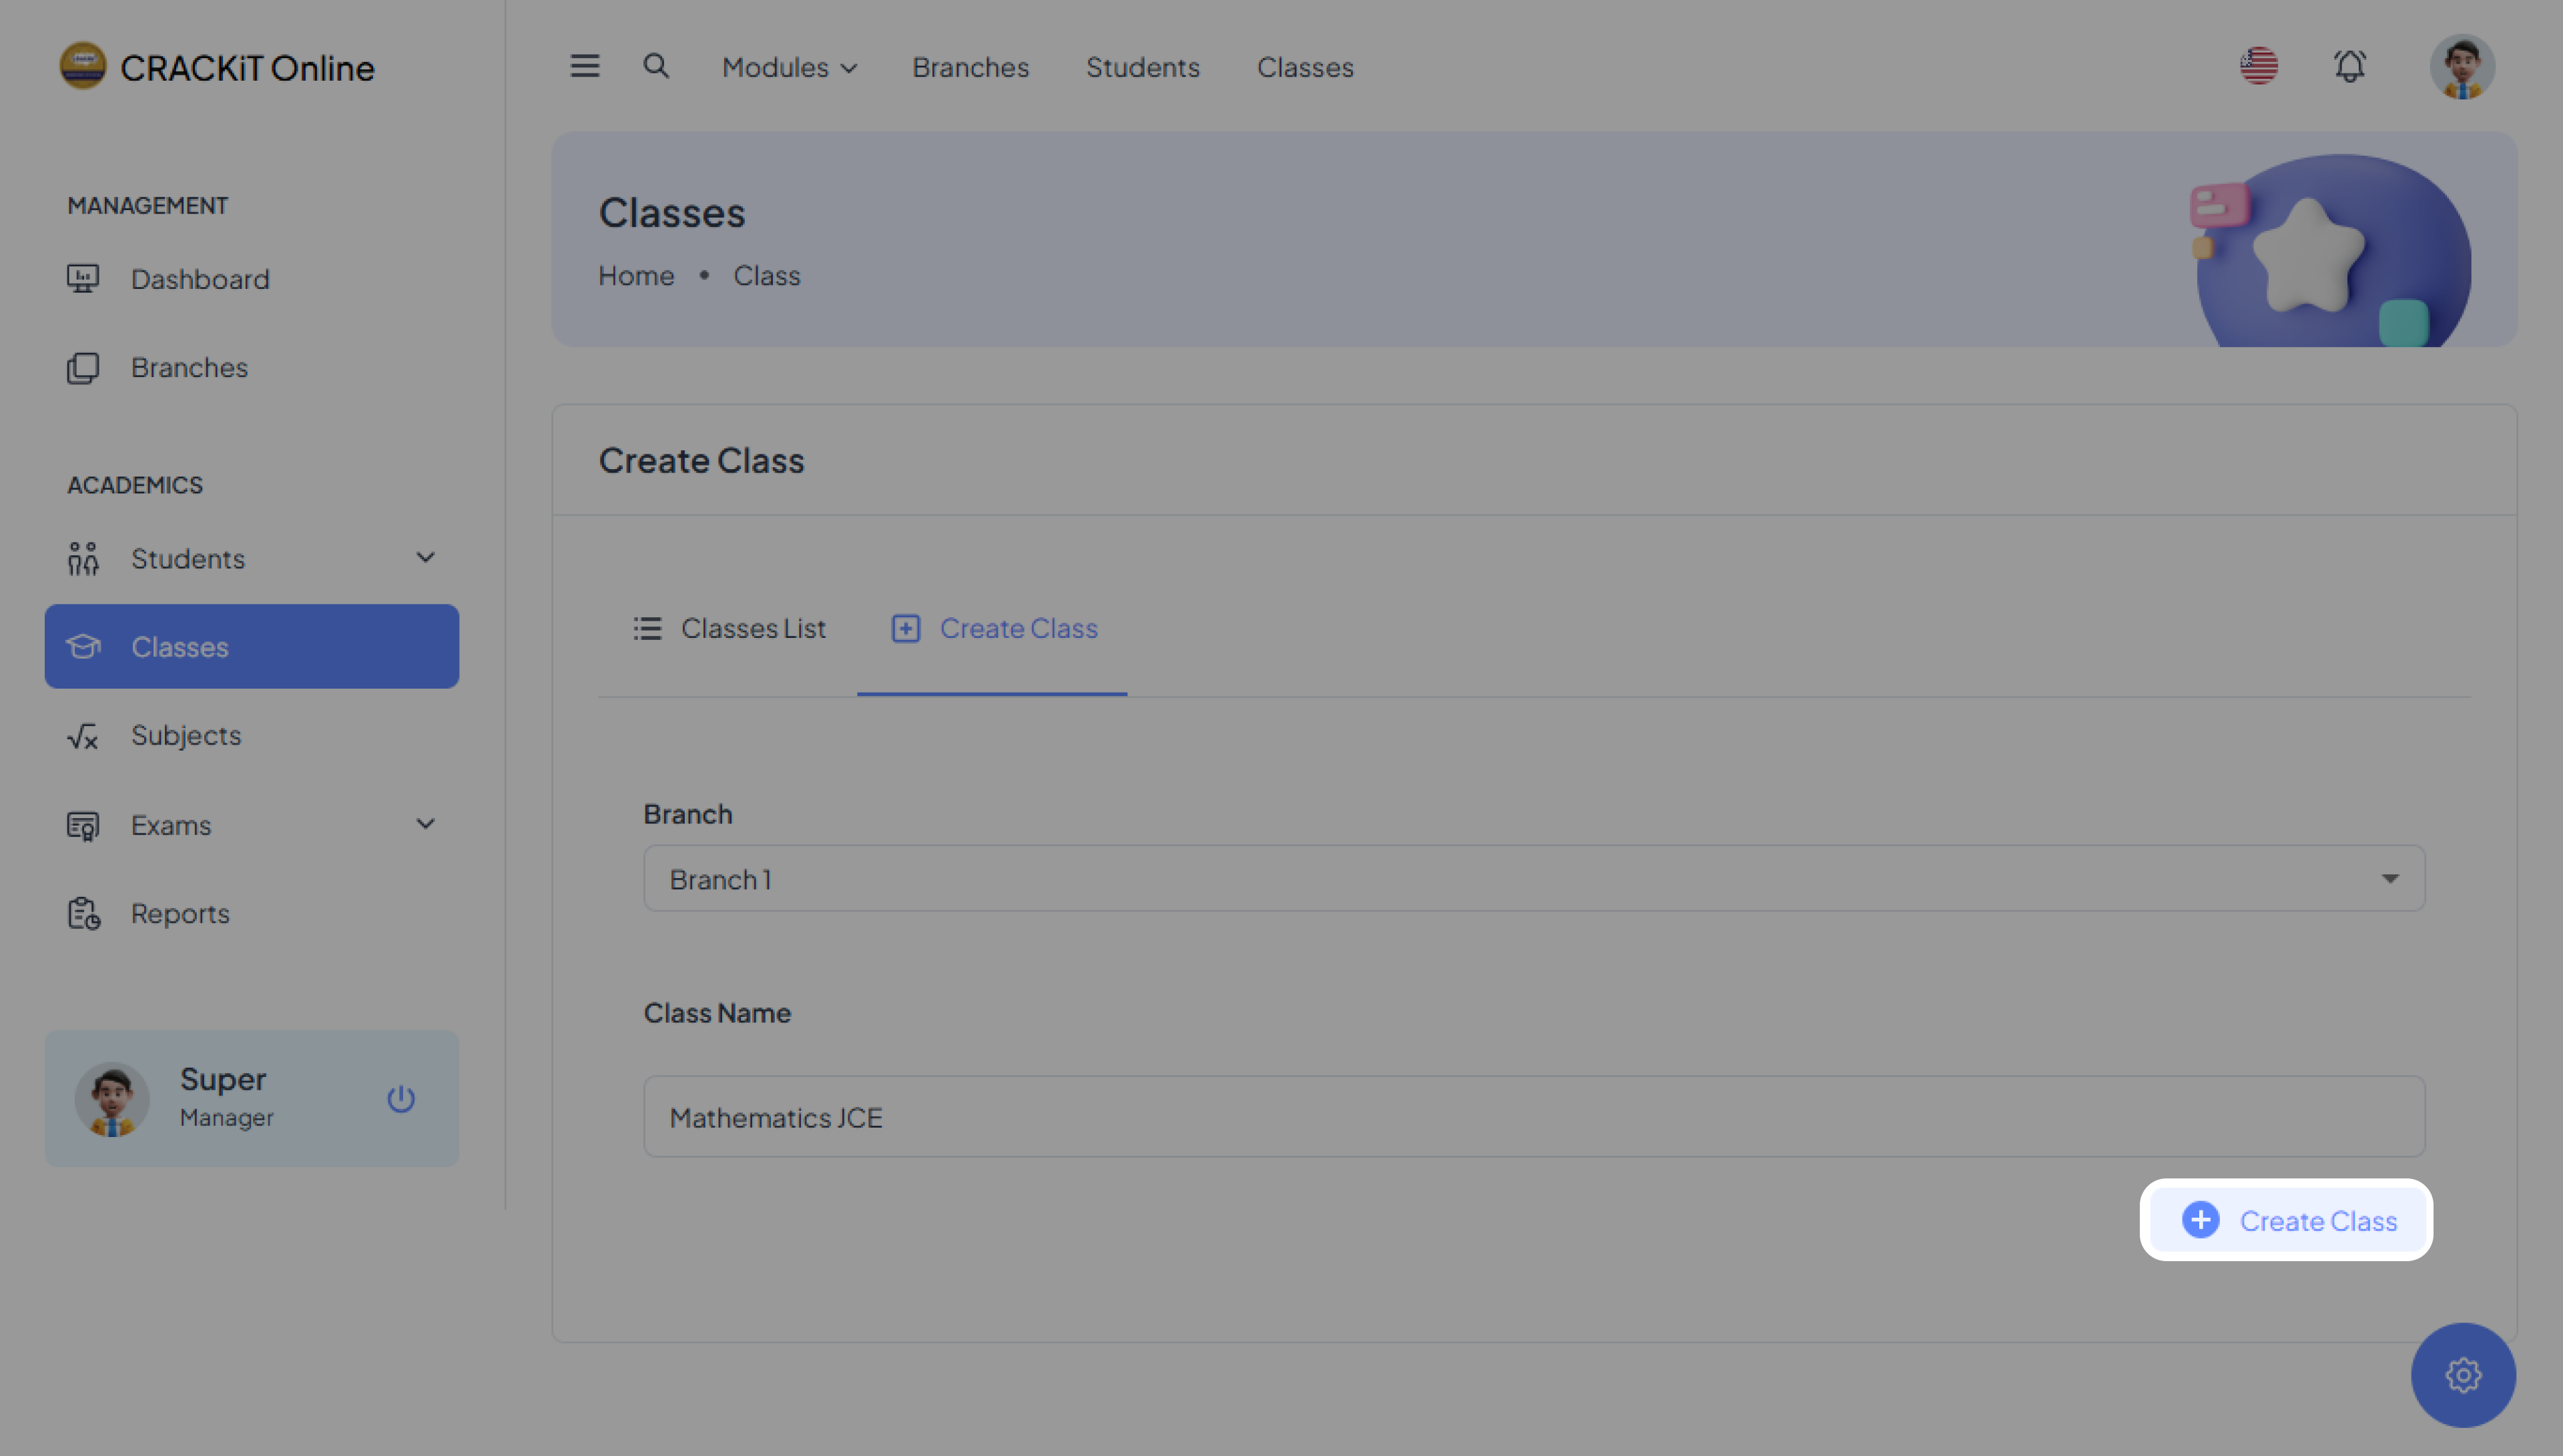Viewport: 2563px width, 1456px height.
Task: Open the top-right profile avatar
Action: (x=2462, y=66)
